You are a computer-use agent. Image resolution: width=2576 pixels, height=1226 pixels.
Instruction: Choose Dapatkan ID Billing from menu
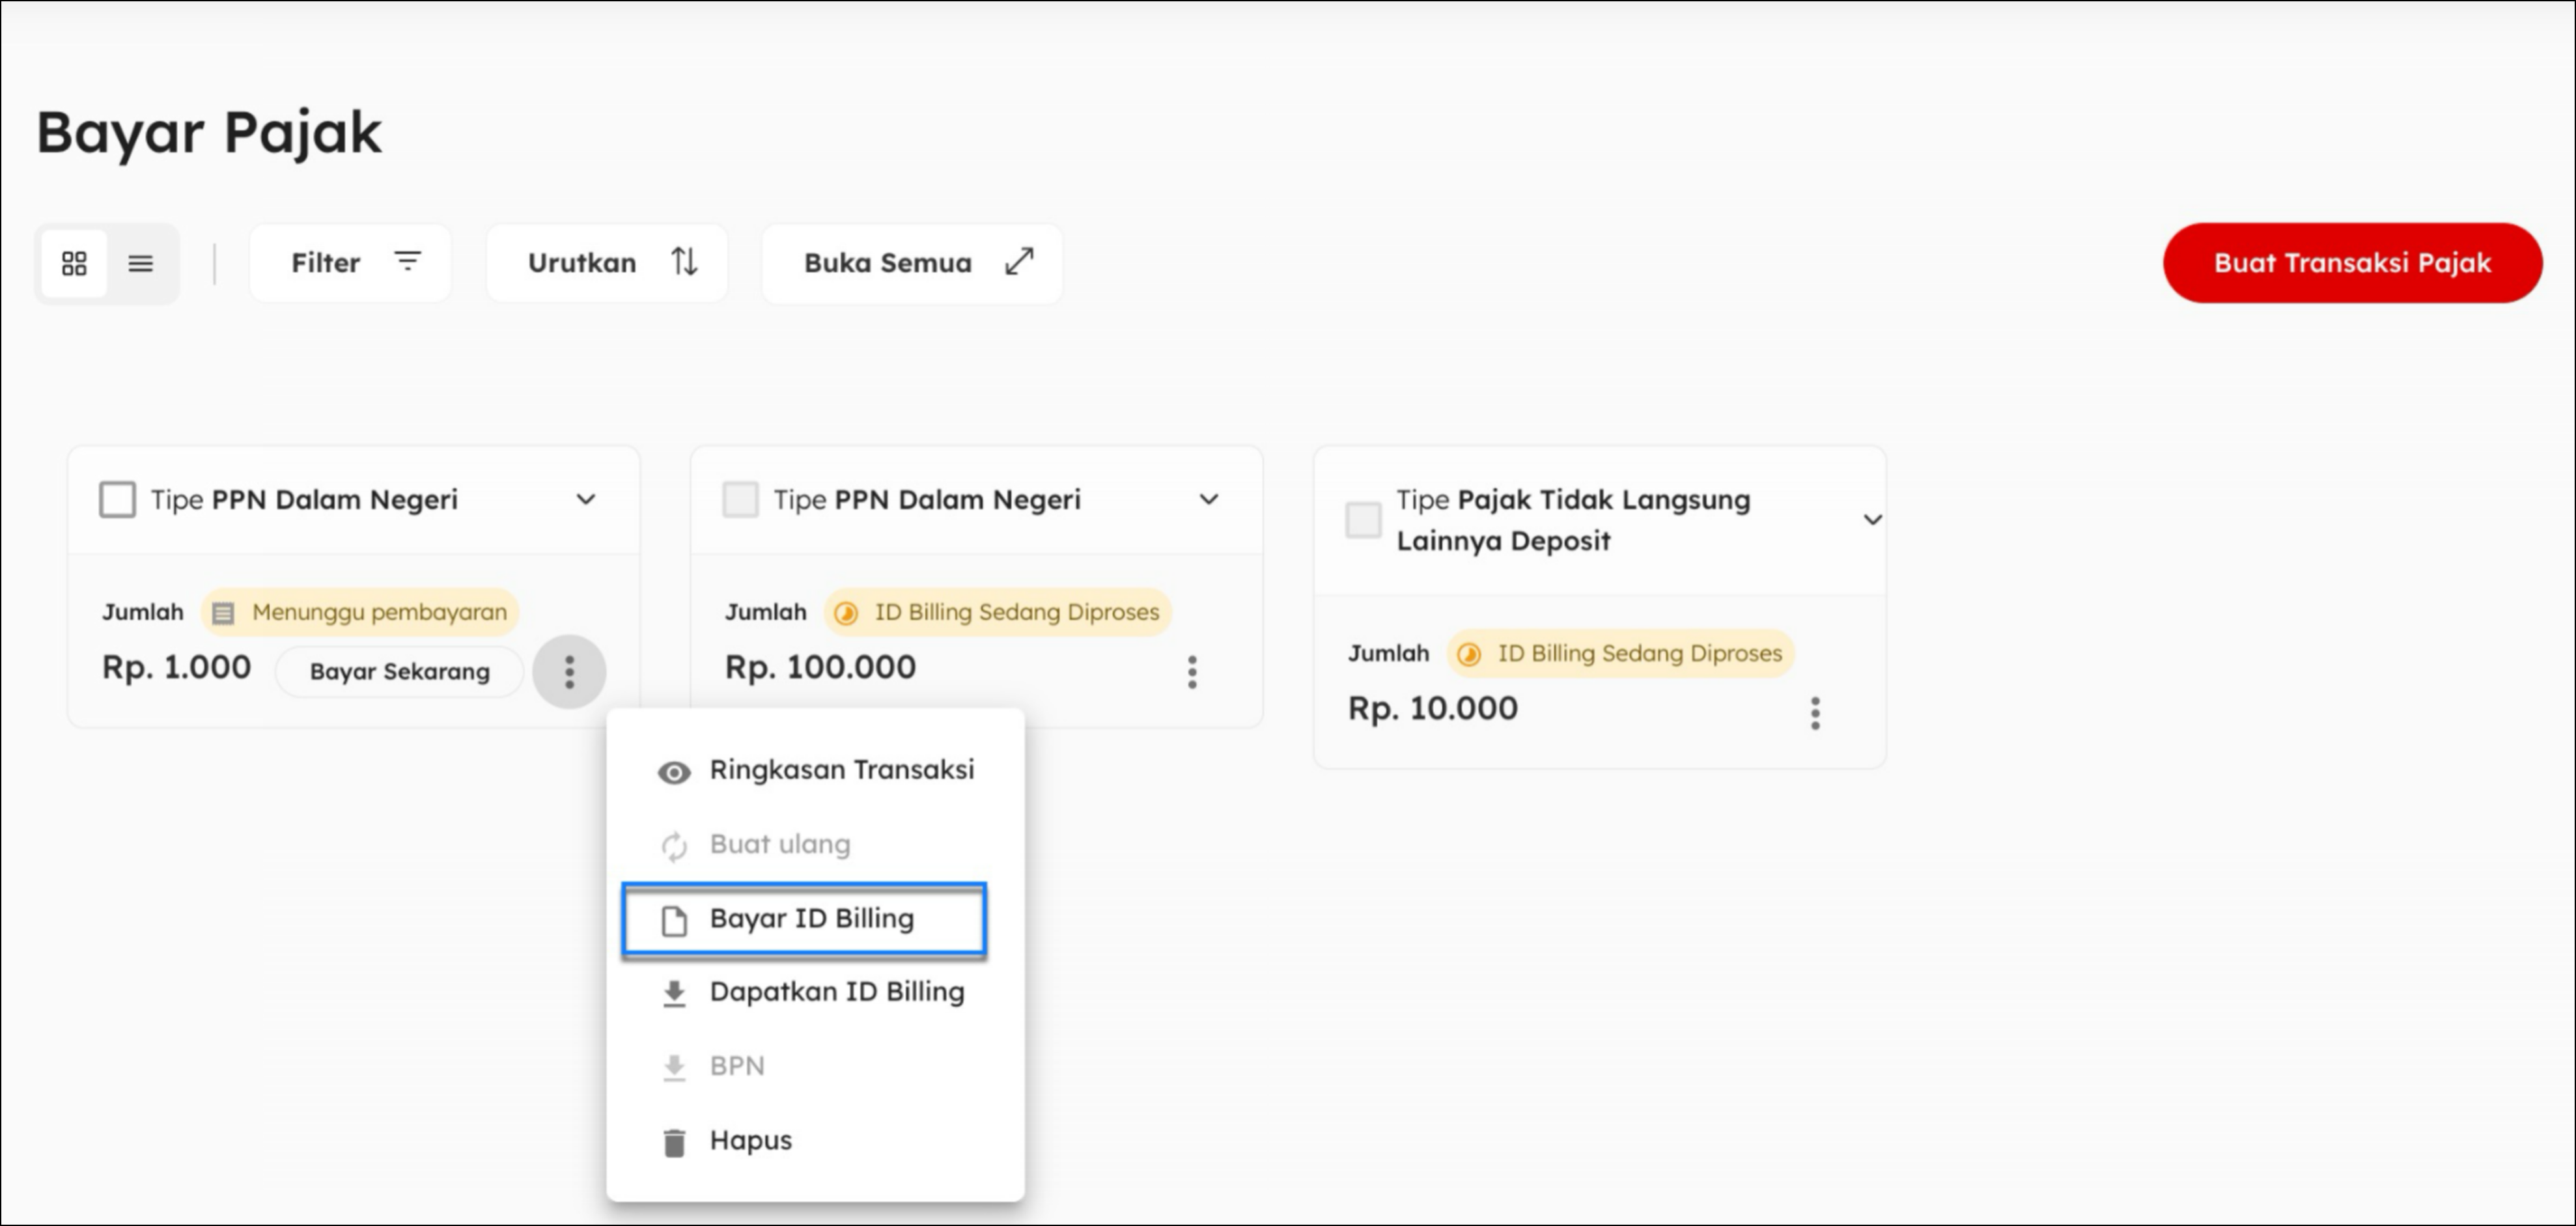836,992
